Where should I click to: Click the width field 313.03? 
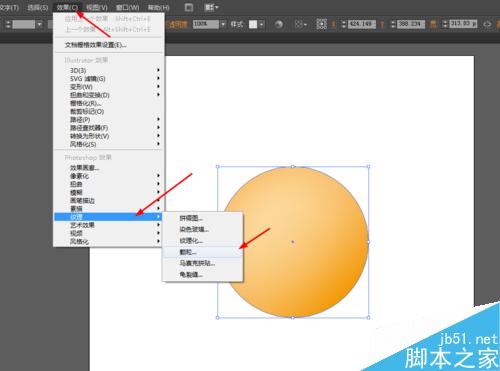click(463, 24)
